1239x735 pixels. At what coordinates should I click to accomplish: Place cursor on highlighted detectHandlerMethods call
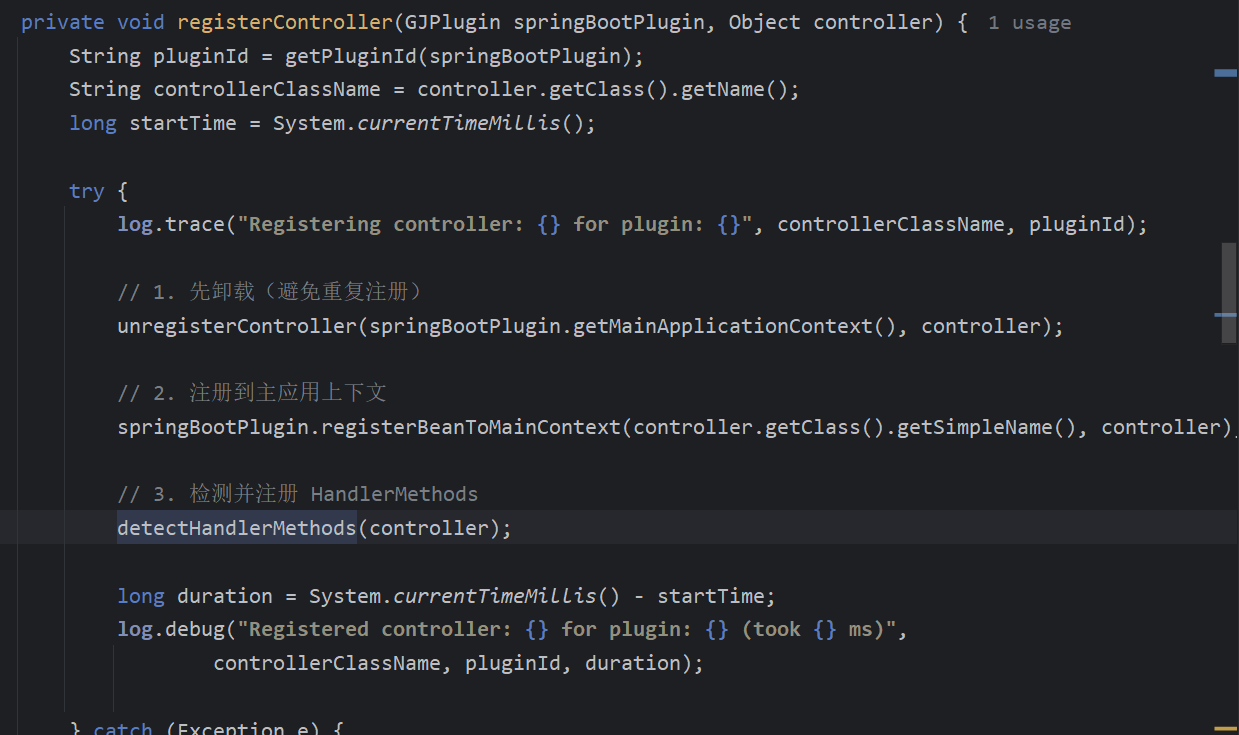[x=237, y=528]
